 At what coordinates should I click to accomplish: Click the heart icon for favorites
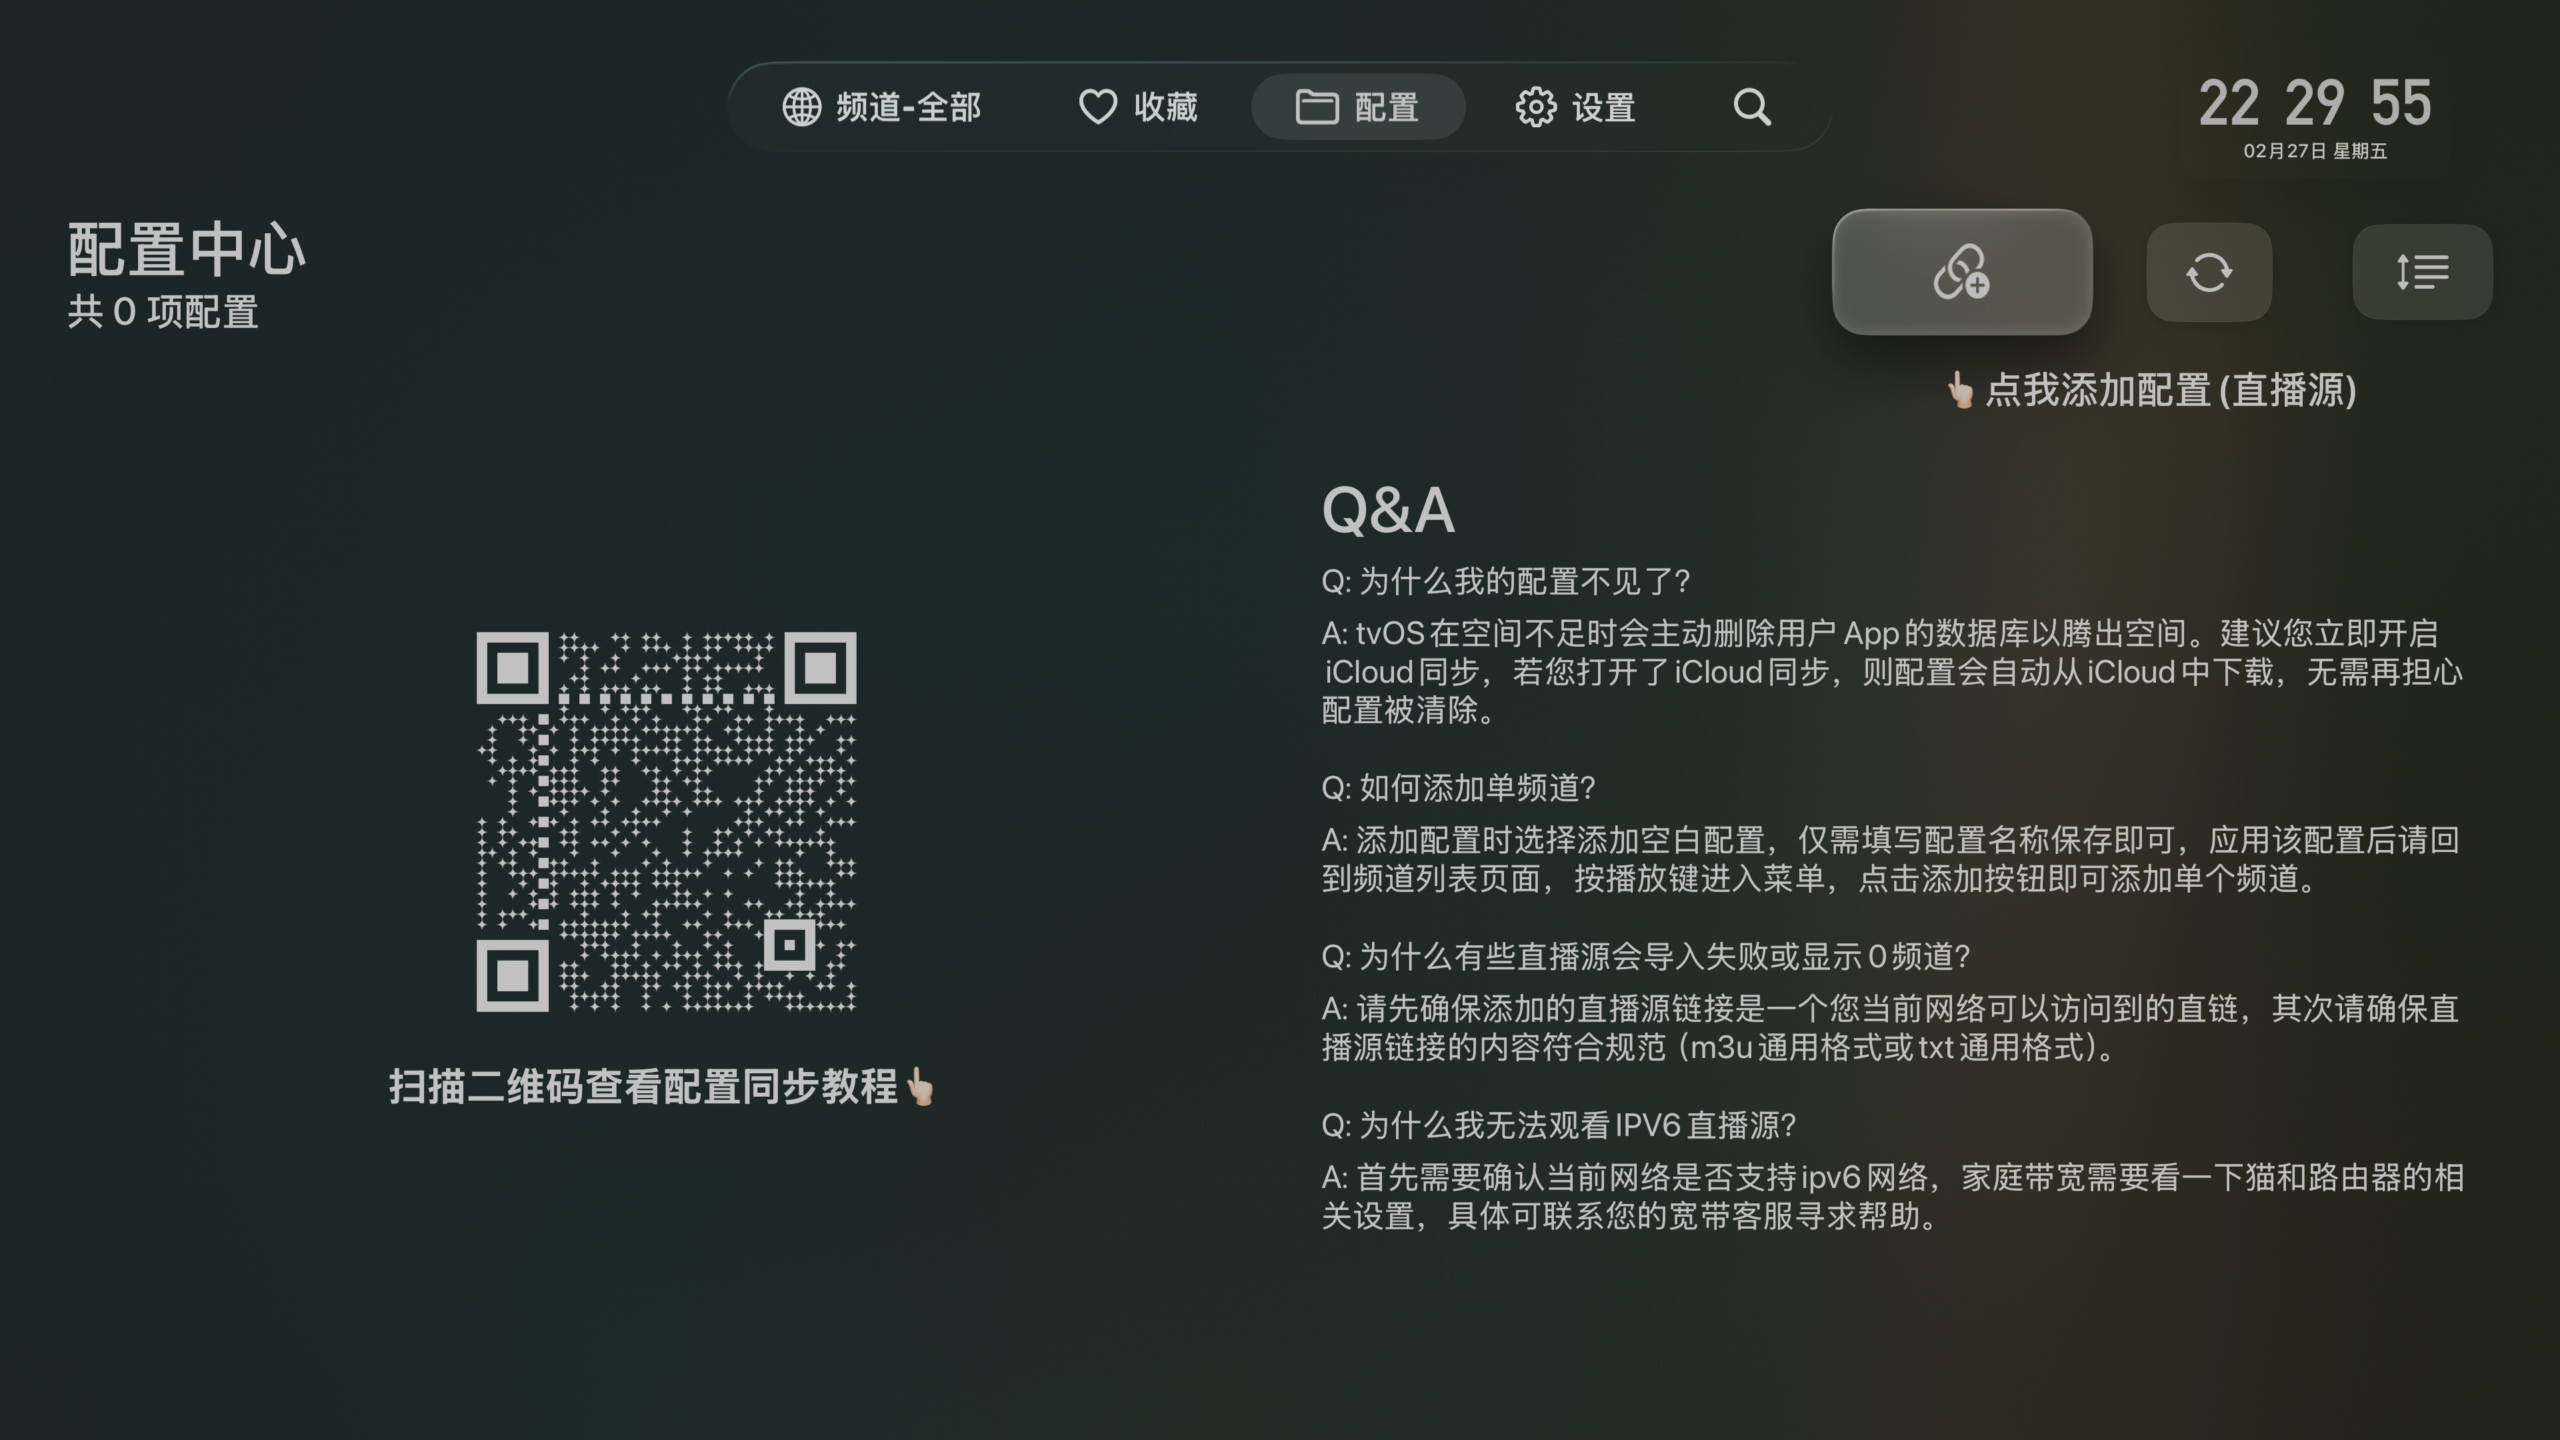[x=1097, y=107]
